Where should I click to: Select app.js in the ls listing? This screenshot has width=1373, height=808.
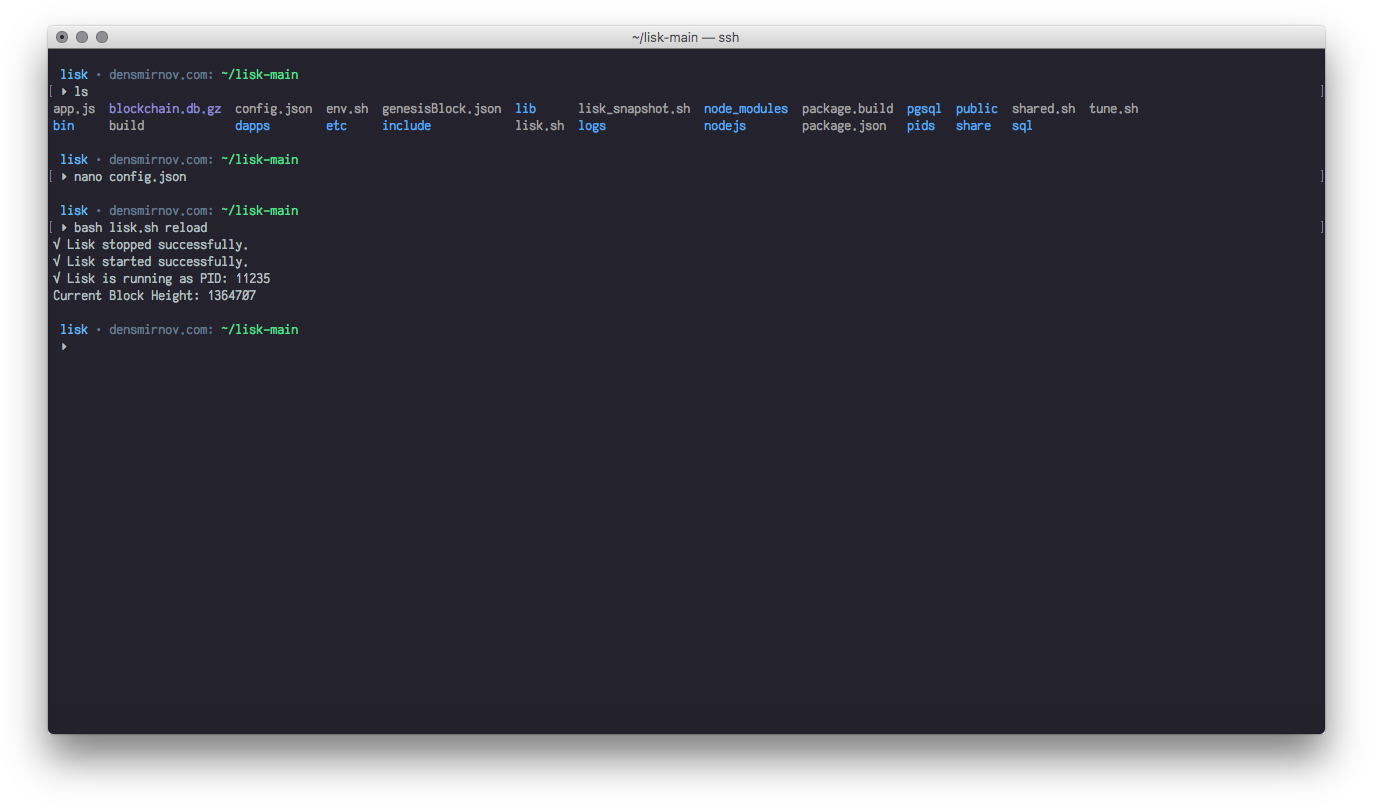[74, 109]
